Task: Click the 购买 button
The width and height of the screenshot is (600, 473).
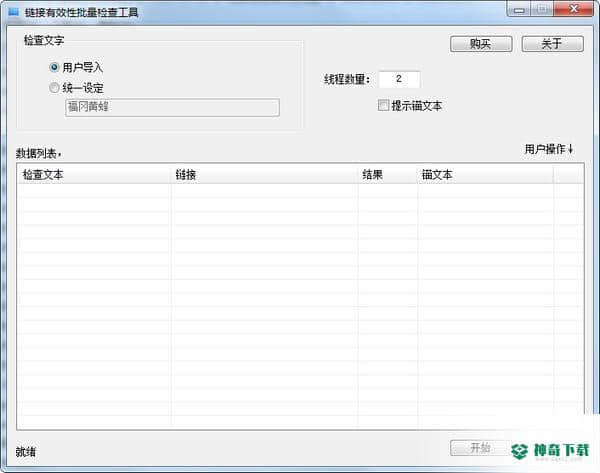Action: click(481, 44)
